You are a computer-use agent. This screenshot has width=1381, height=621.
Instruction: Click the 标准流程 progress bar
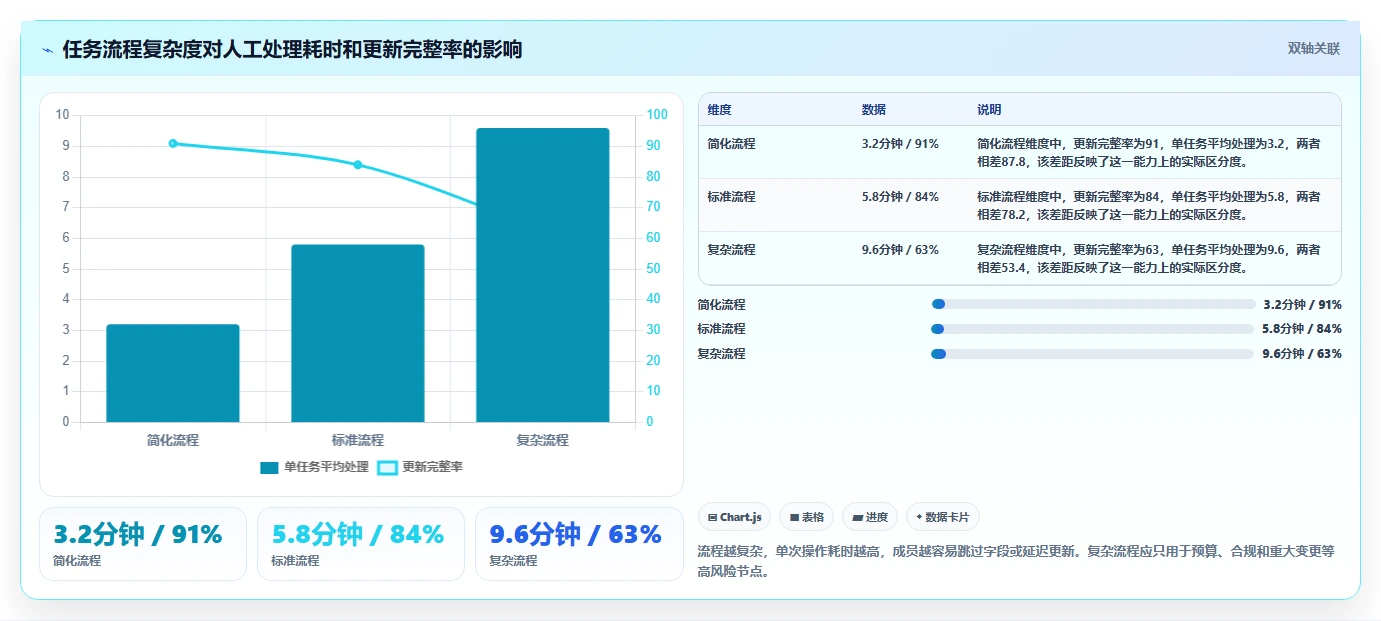pos(1092,329)
